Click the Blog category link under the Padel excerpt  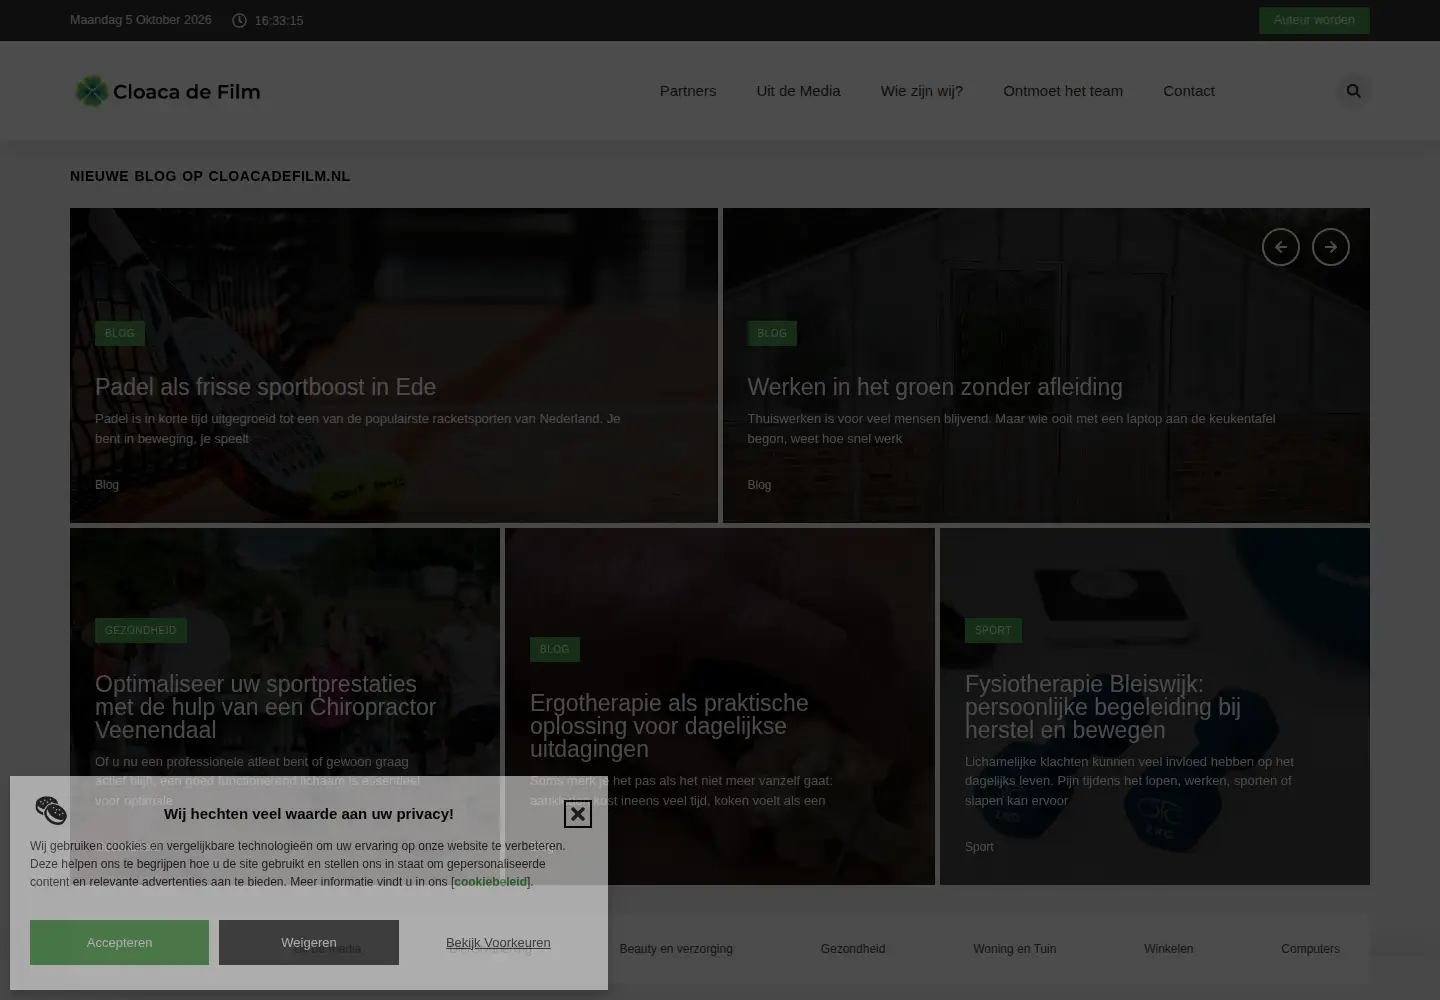click(x=107, y=485)
